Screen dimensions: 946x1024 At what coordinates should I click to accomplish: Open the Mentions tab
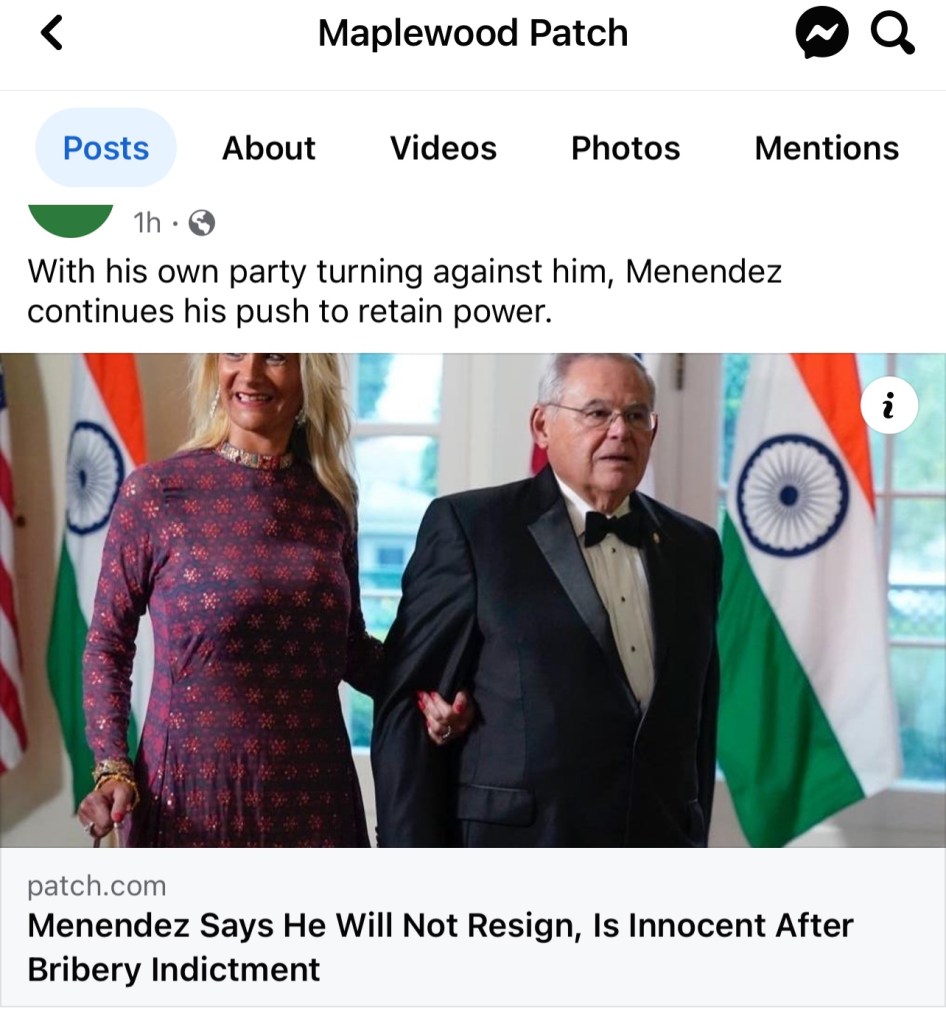[827, 148]
